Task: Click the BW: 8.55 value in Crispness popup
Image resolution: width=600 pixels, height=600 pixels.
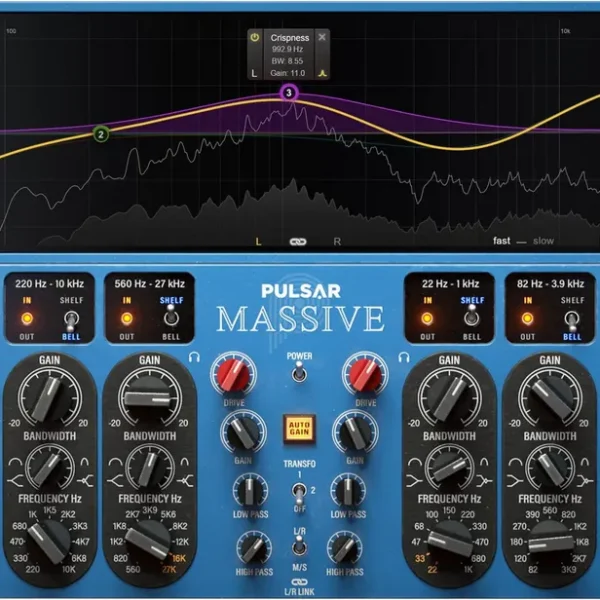Action: pos(287,61)
